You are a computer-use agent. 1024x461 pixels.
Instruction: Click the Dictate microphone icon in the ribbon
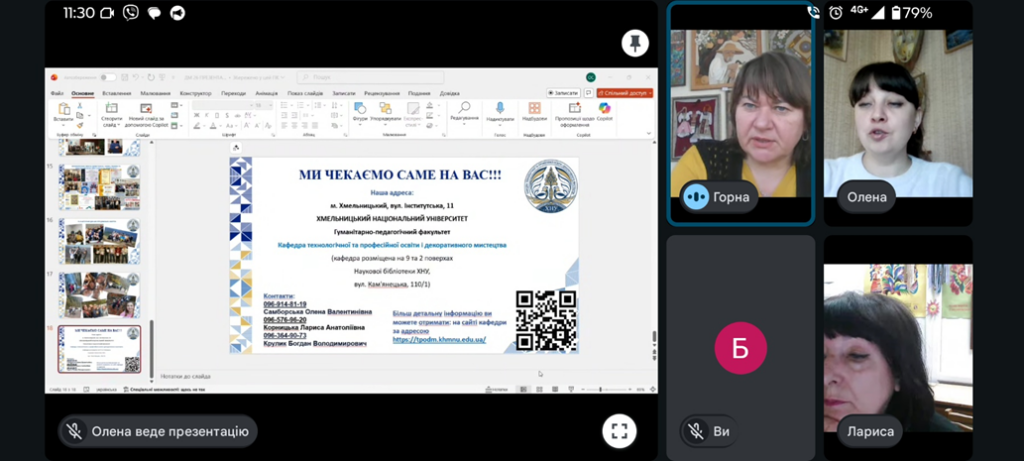[x=500, y=109]
